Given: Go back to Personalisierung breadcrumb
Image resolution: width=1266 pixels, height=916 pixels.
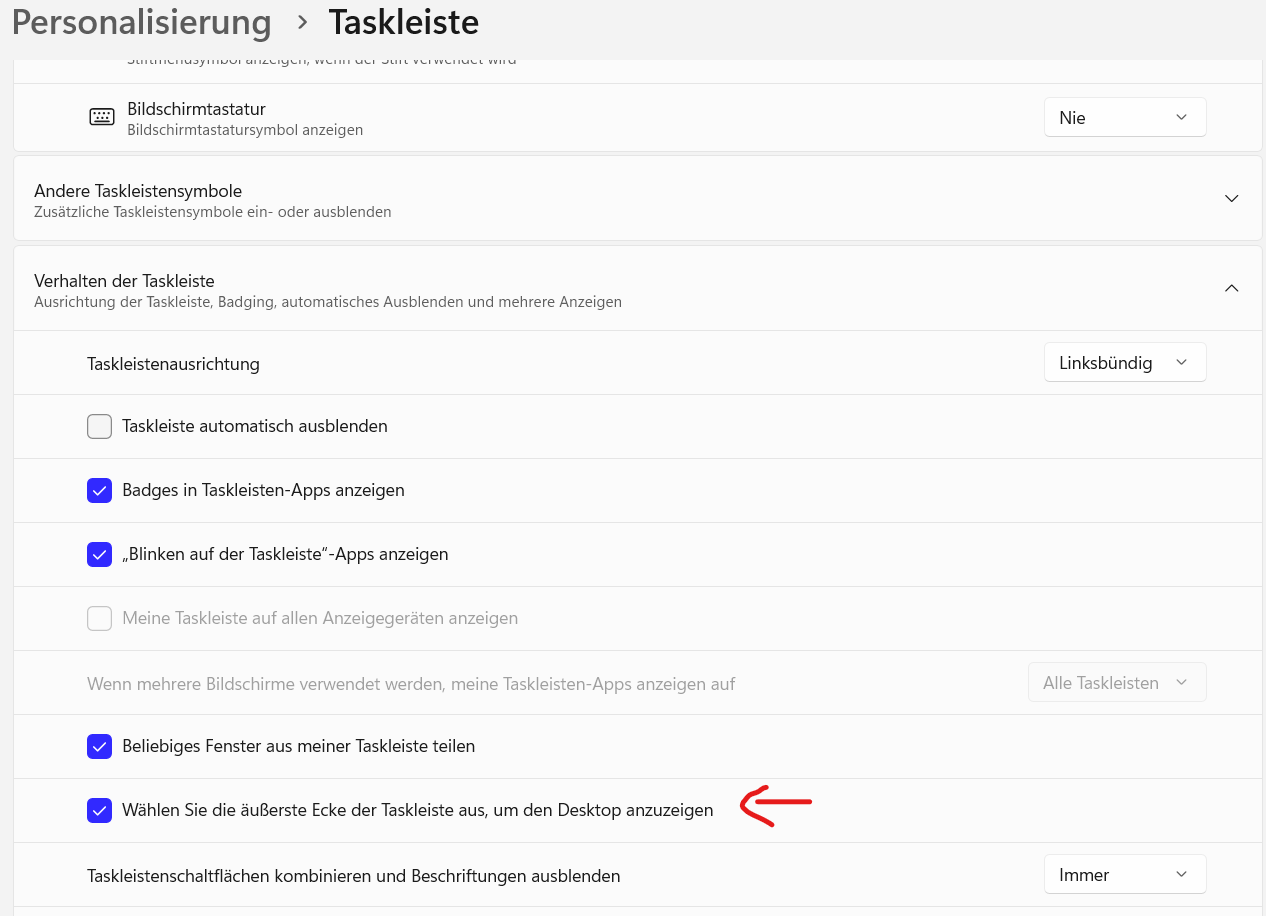Looking at the screenshot, I should [141, 22].
